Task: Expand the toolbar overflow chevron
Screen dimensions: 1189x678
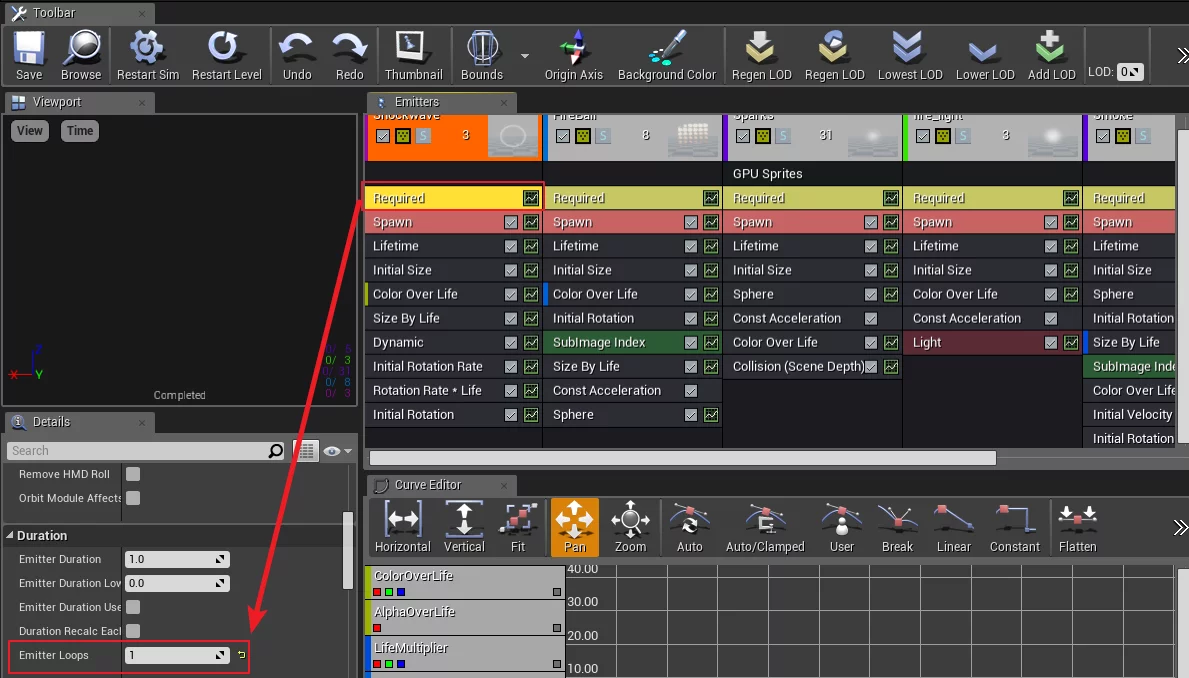Action: click(1177, 55)
